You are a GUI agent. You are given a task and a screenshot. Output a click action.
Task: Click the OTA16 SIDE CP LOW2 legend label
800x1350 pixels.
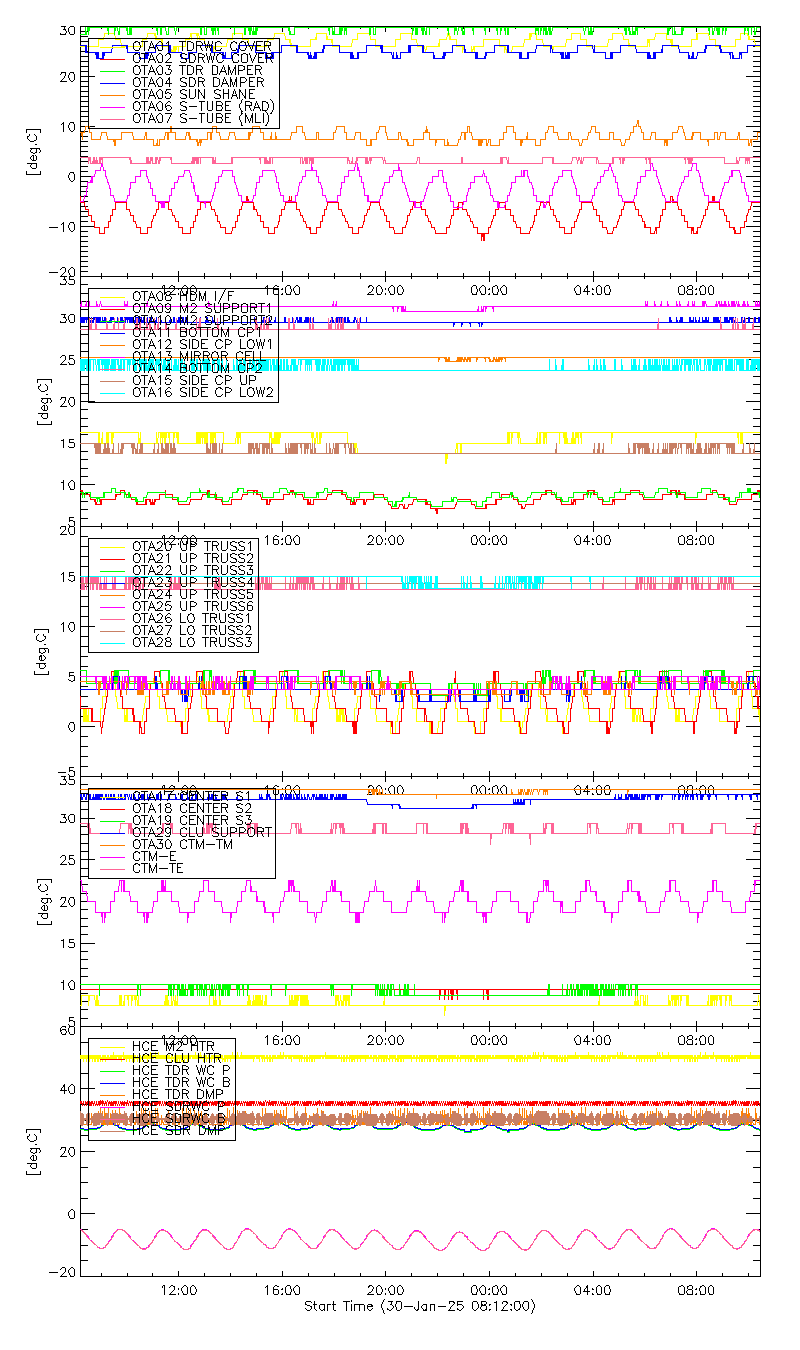202,392
